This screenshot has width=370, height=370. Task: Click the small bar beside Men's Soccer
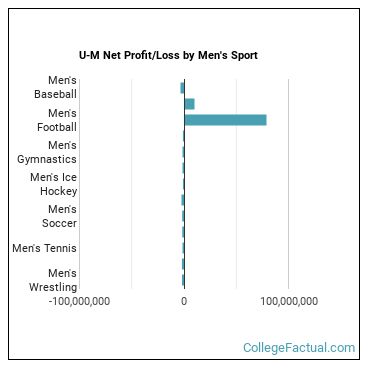[x=183, y=216]
